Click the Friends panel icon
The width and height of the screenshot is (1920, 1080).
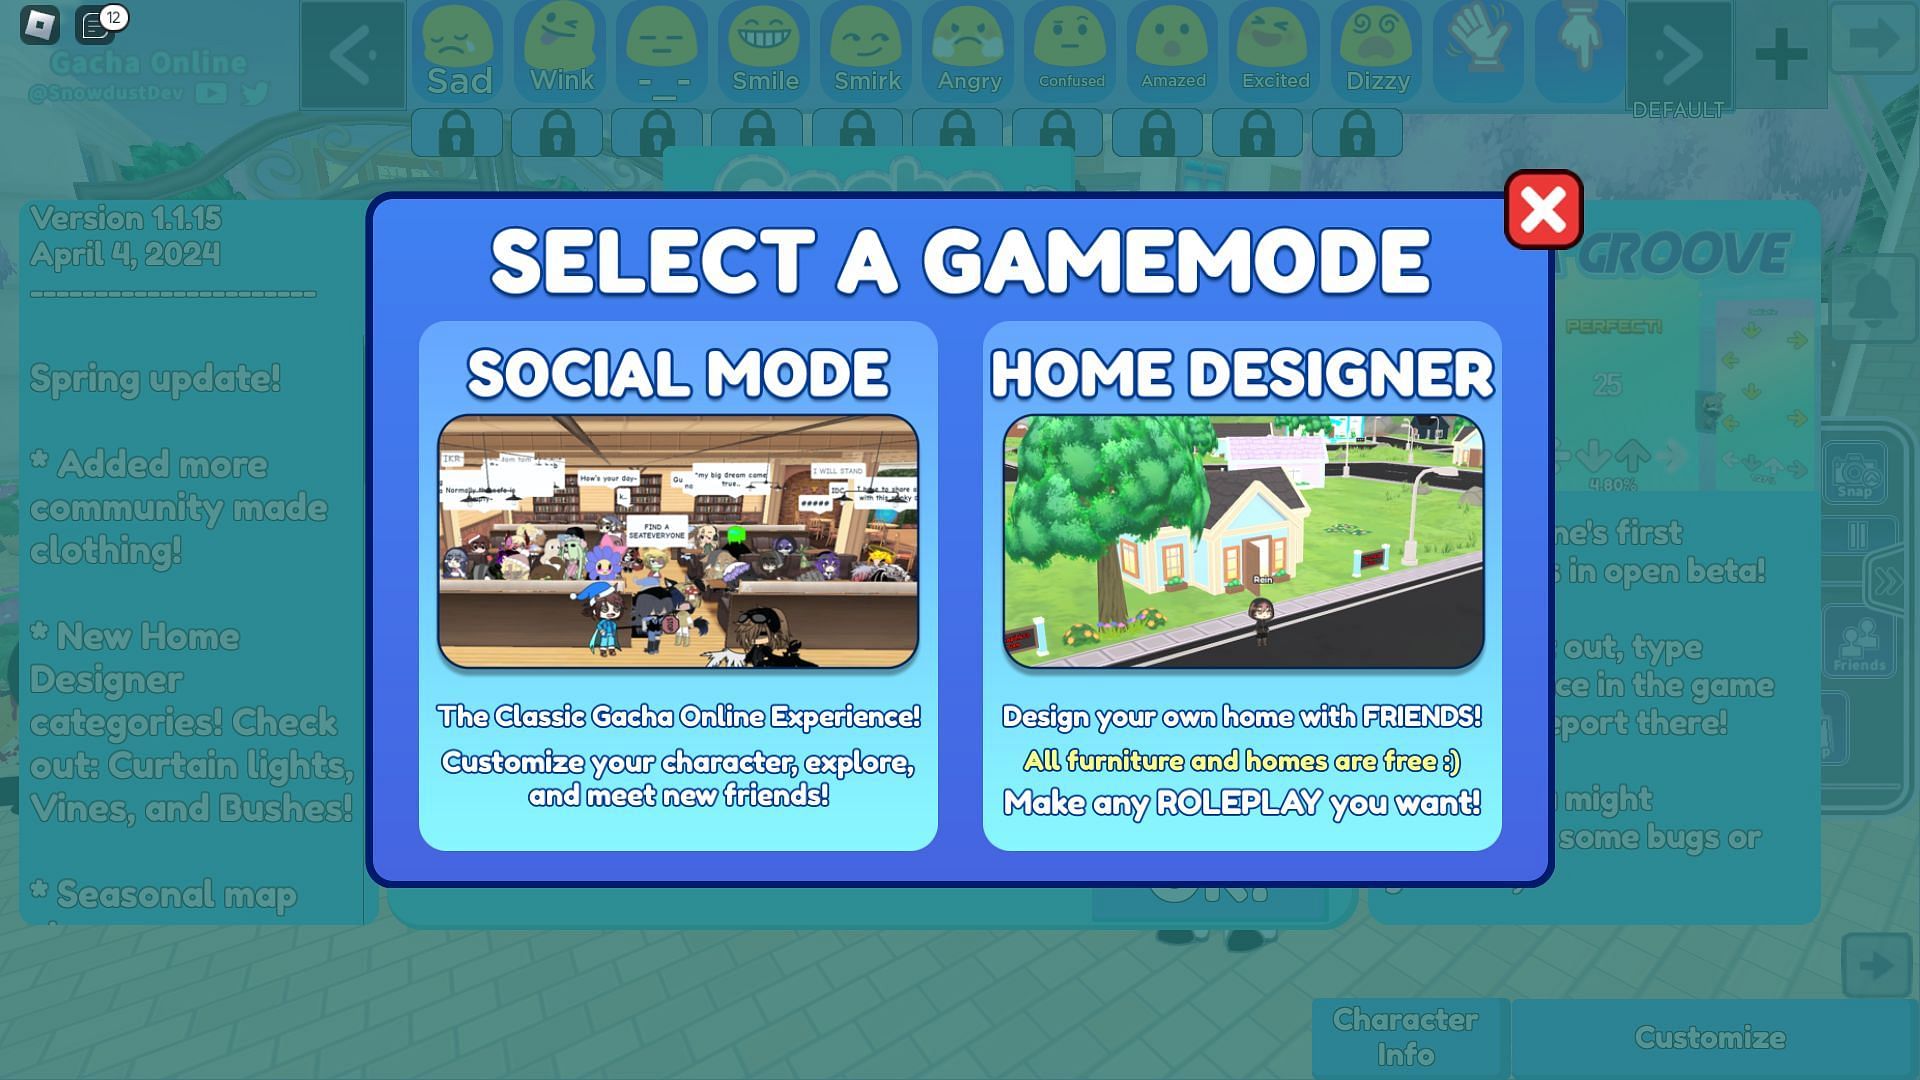[1857, 649]
